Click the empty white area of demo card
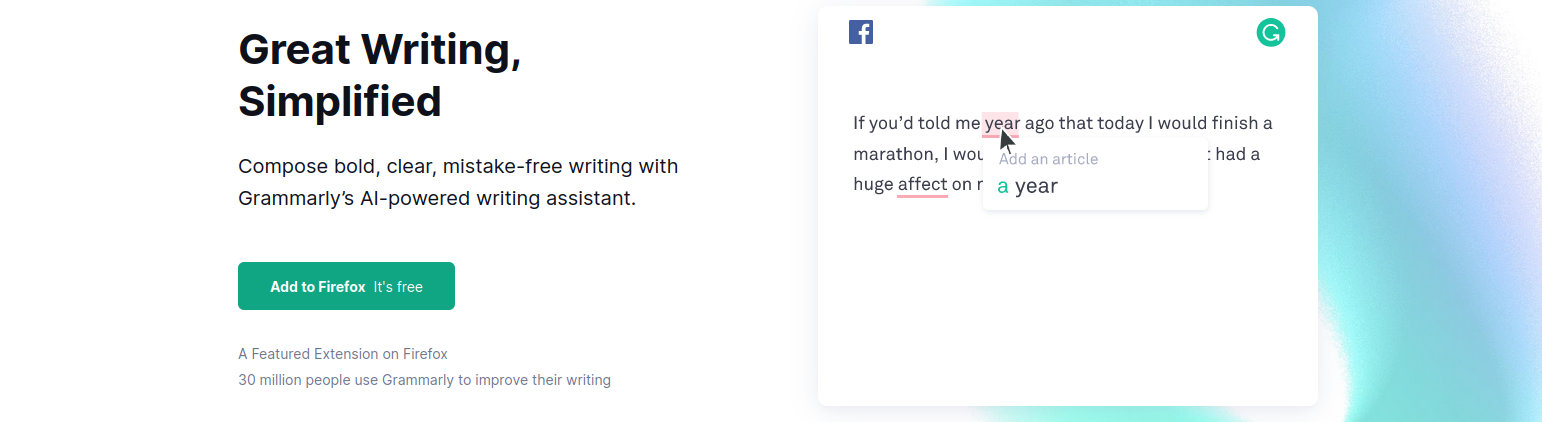Screen dimensions: 1542x422 click(1066, 310)
